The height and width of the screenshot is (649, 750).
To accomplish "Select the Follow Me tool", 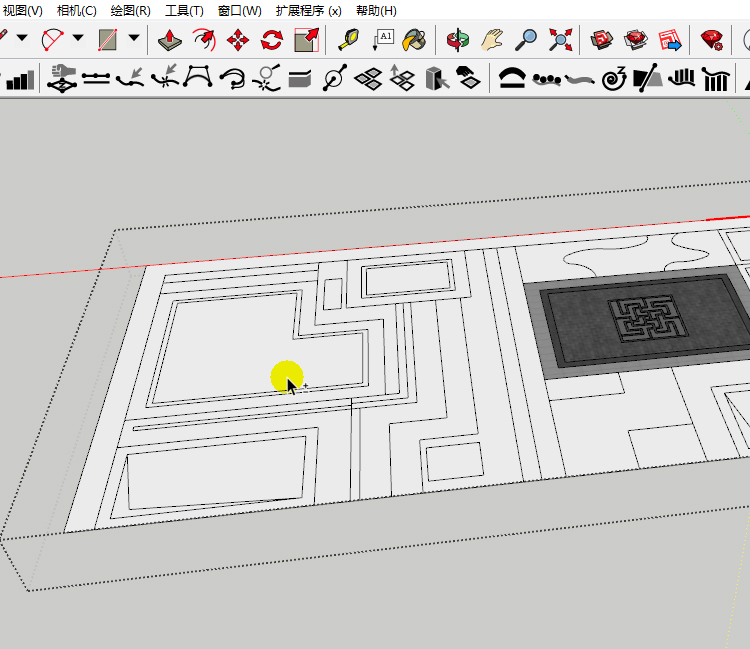I will pyautogui.click(x=204, y=40).
